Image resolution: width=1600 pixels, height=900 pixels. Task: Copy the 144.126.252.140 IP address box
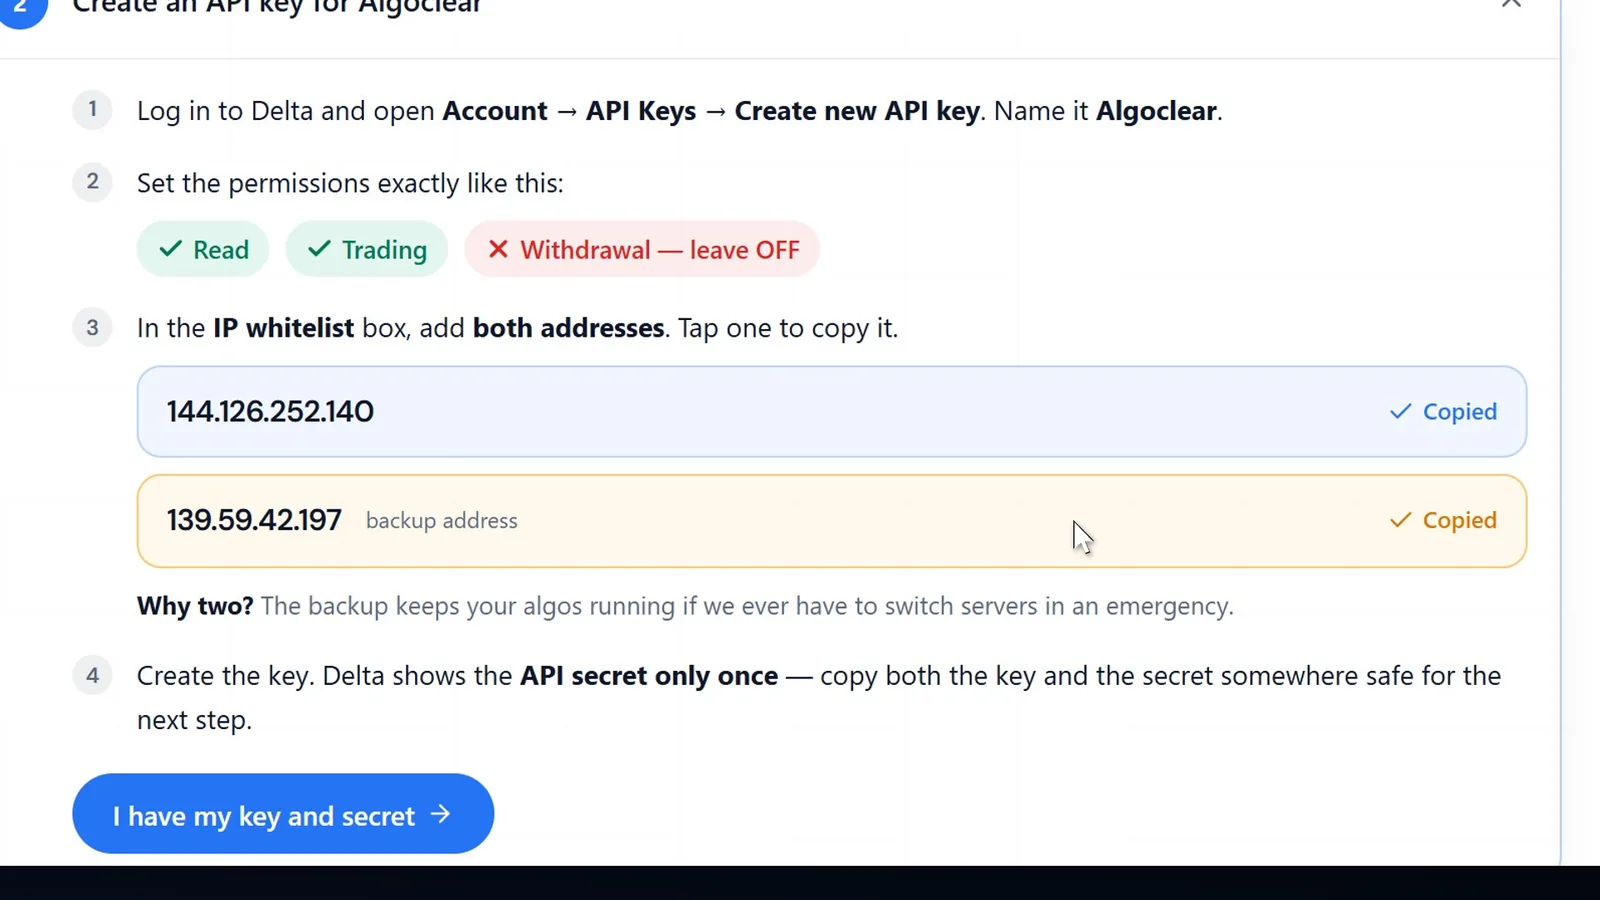pyautogui.click(x=831, y=411)
